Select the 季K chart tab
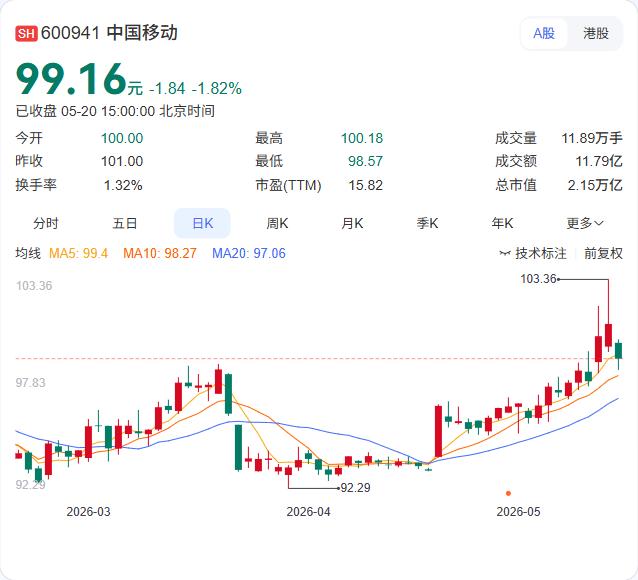 (427, 223)
